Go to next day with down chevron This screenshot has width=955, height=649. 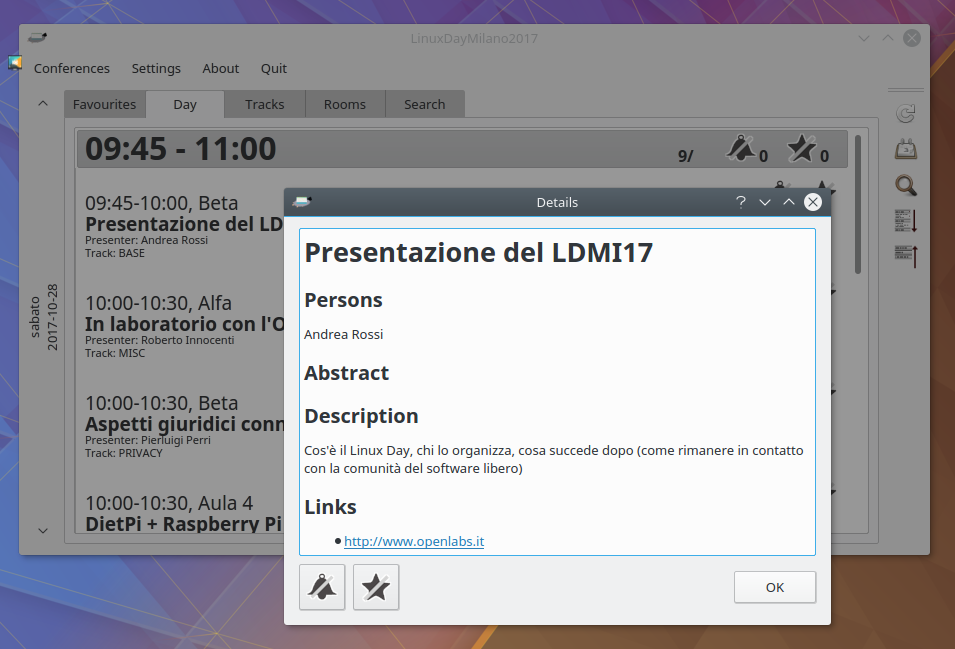point(43,531)
